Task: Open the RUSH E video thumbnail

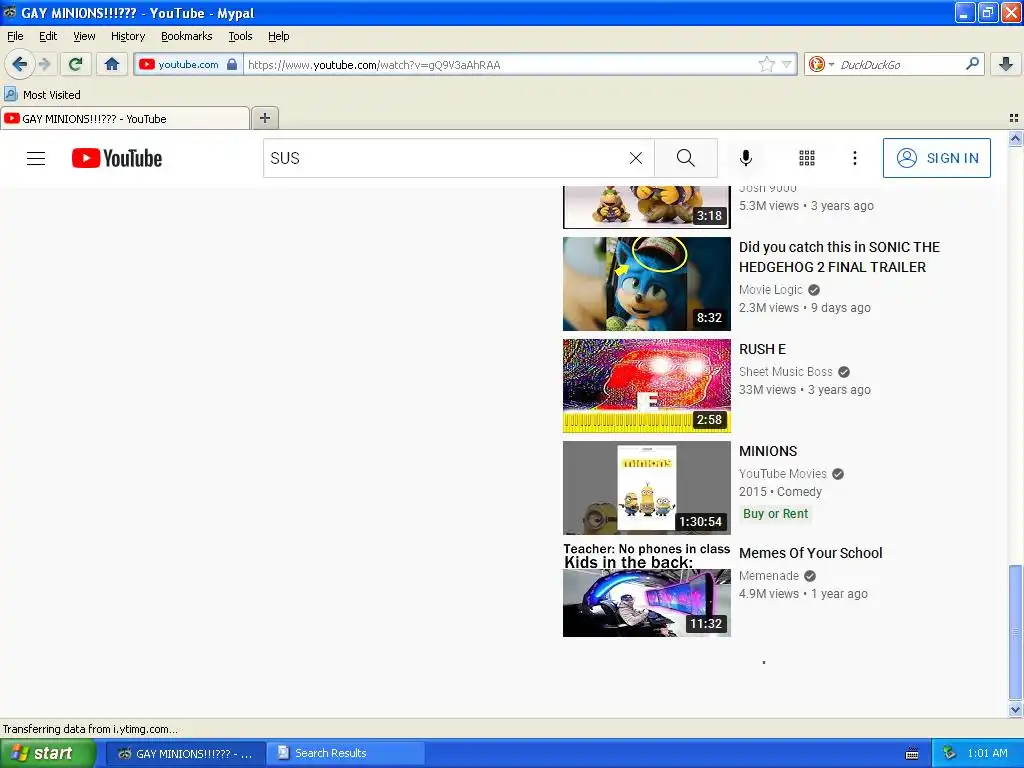Action: (647, 385)
